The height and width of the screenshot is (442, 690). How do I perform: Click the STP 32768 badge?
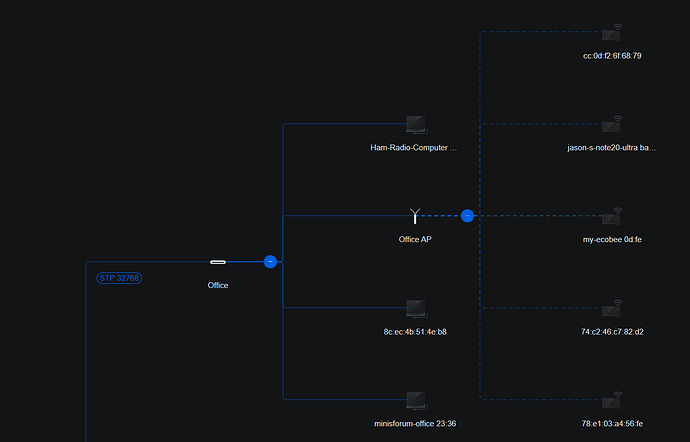[119, 277]
